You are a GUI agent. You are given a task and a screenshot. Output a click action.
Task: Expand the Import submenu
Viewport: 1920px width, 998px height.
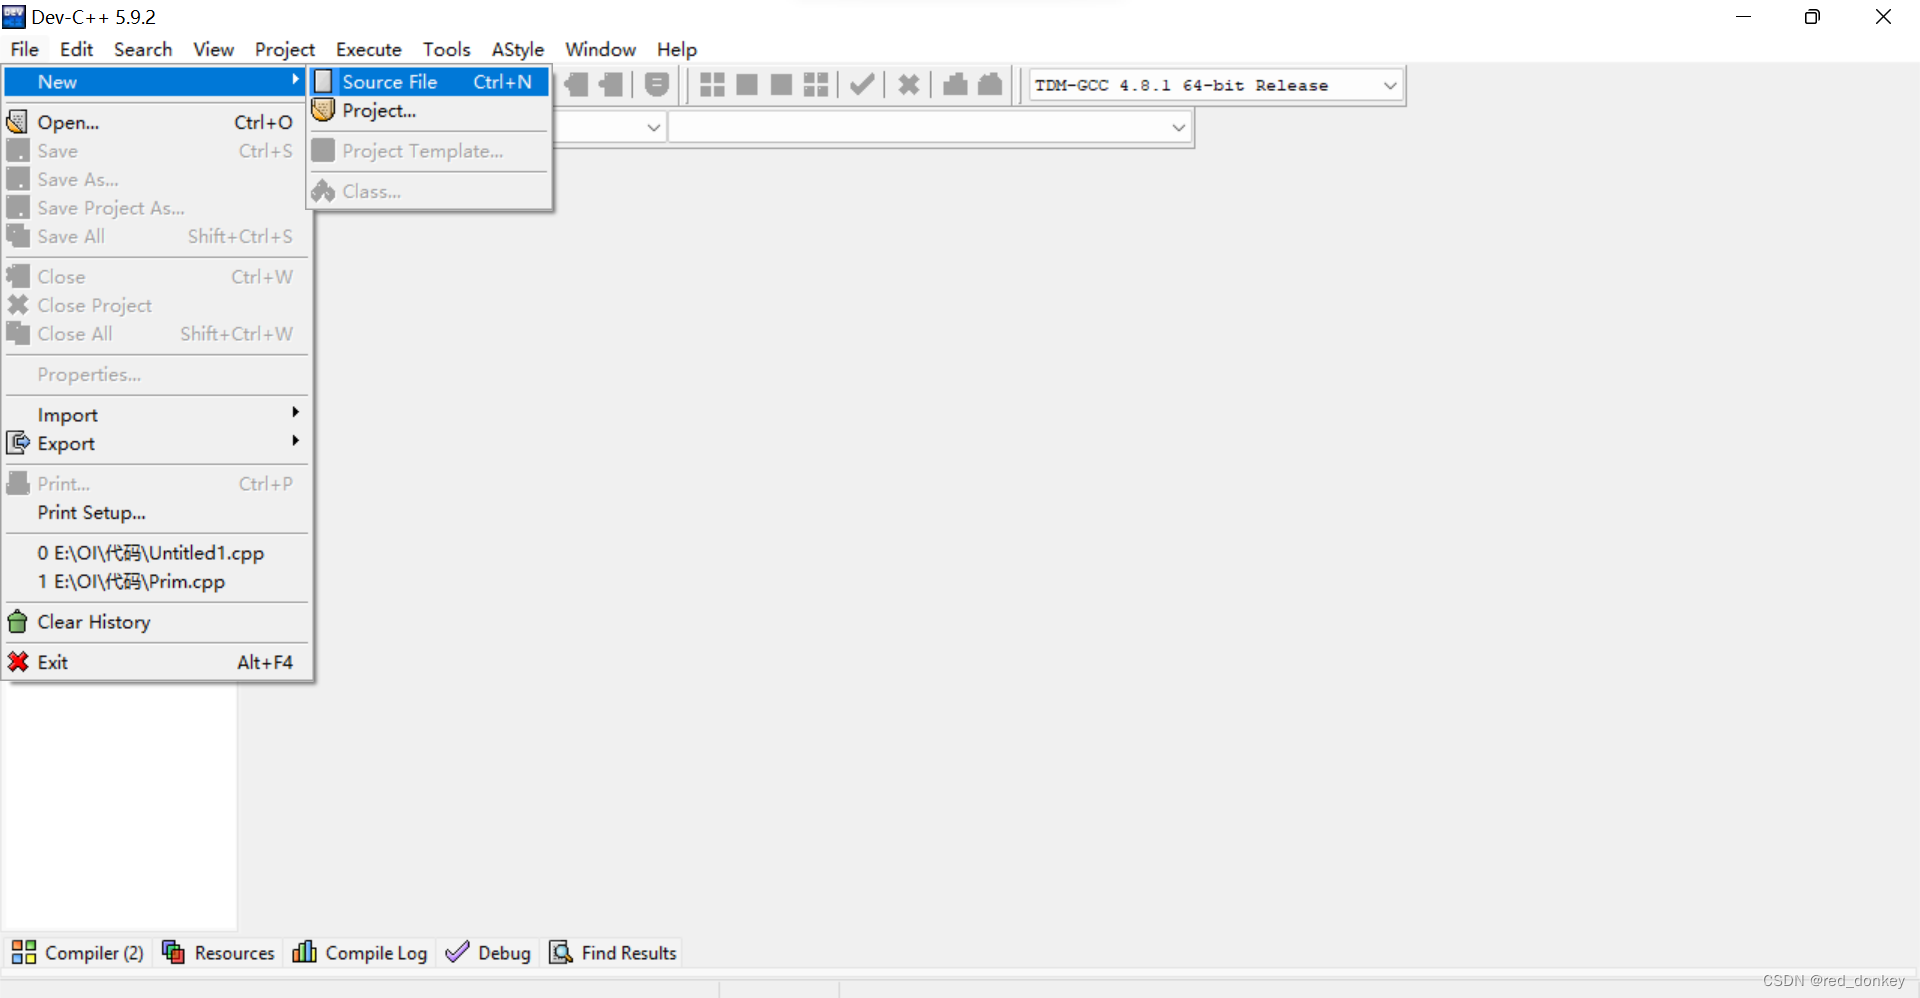pyautogui.click(x=156, y=414)
